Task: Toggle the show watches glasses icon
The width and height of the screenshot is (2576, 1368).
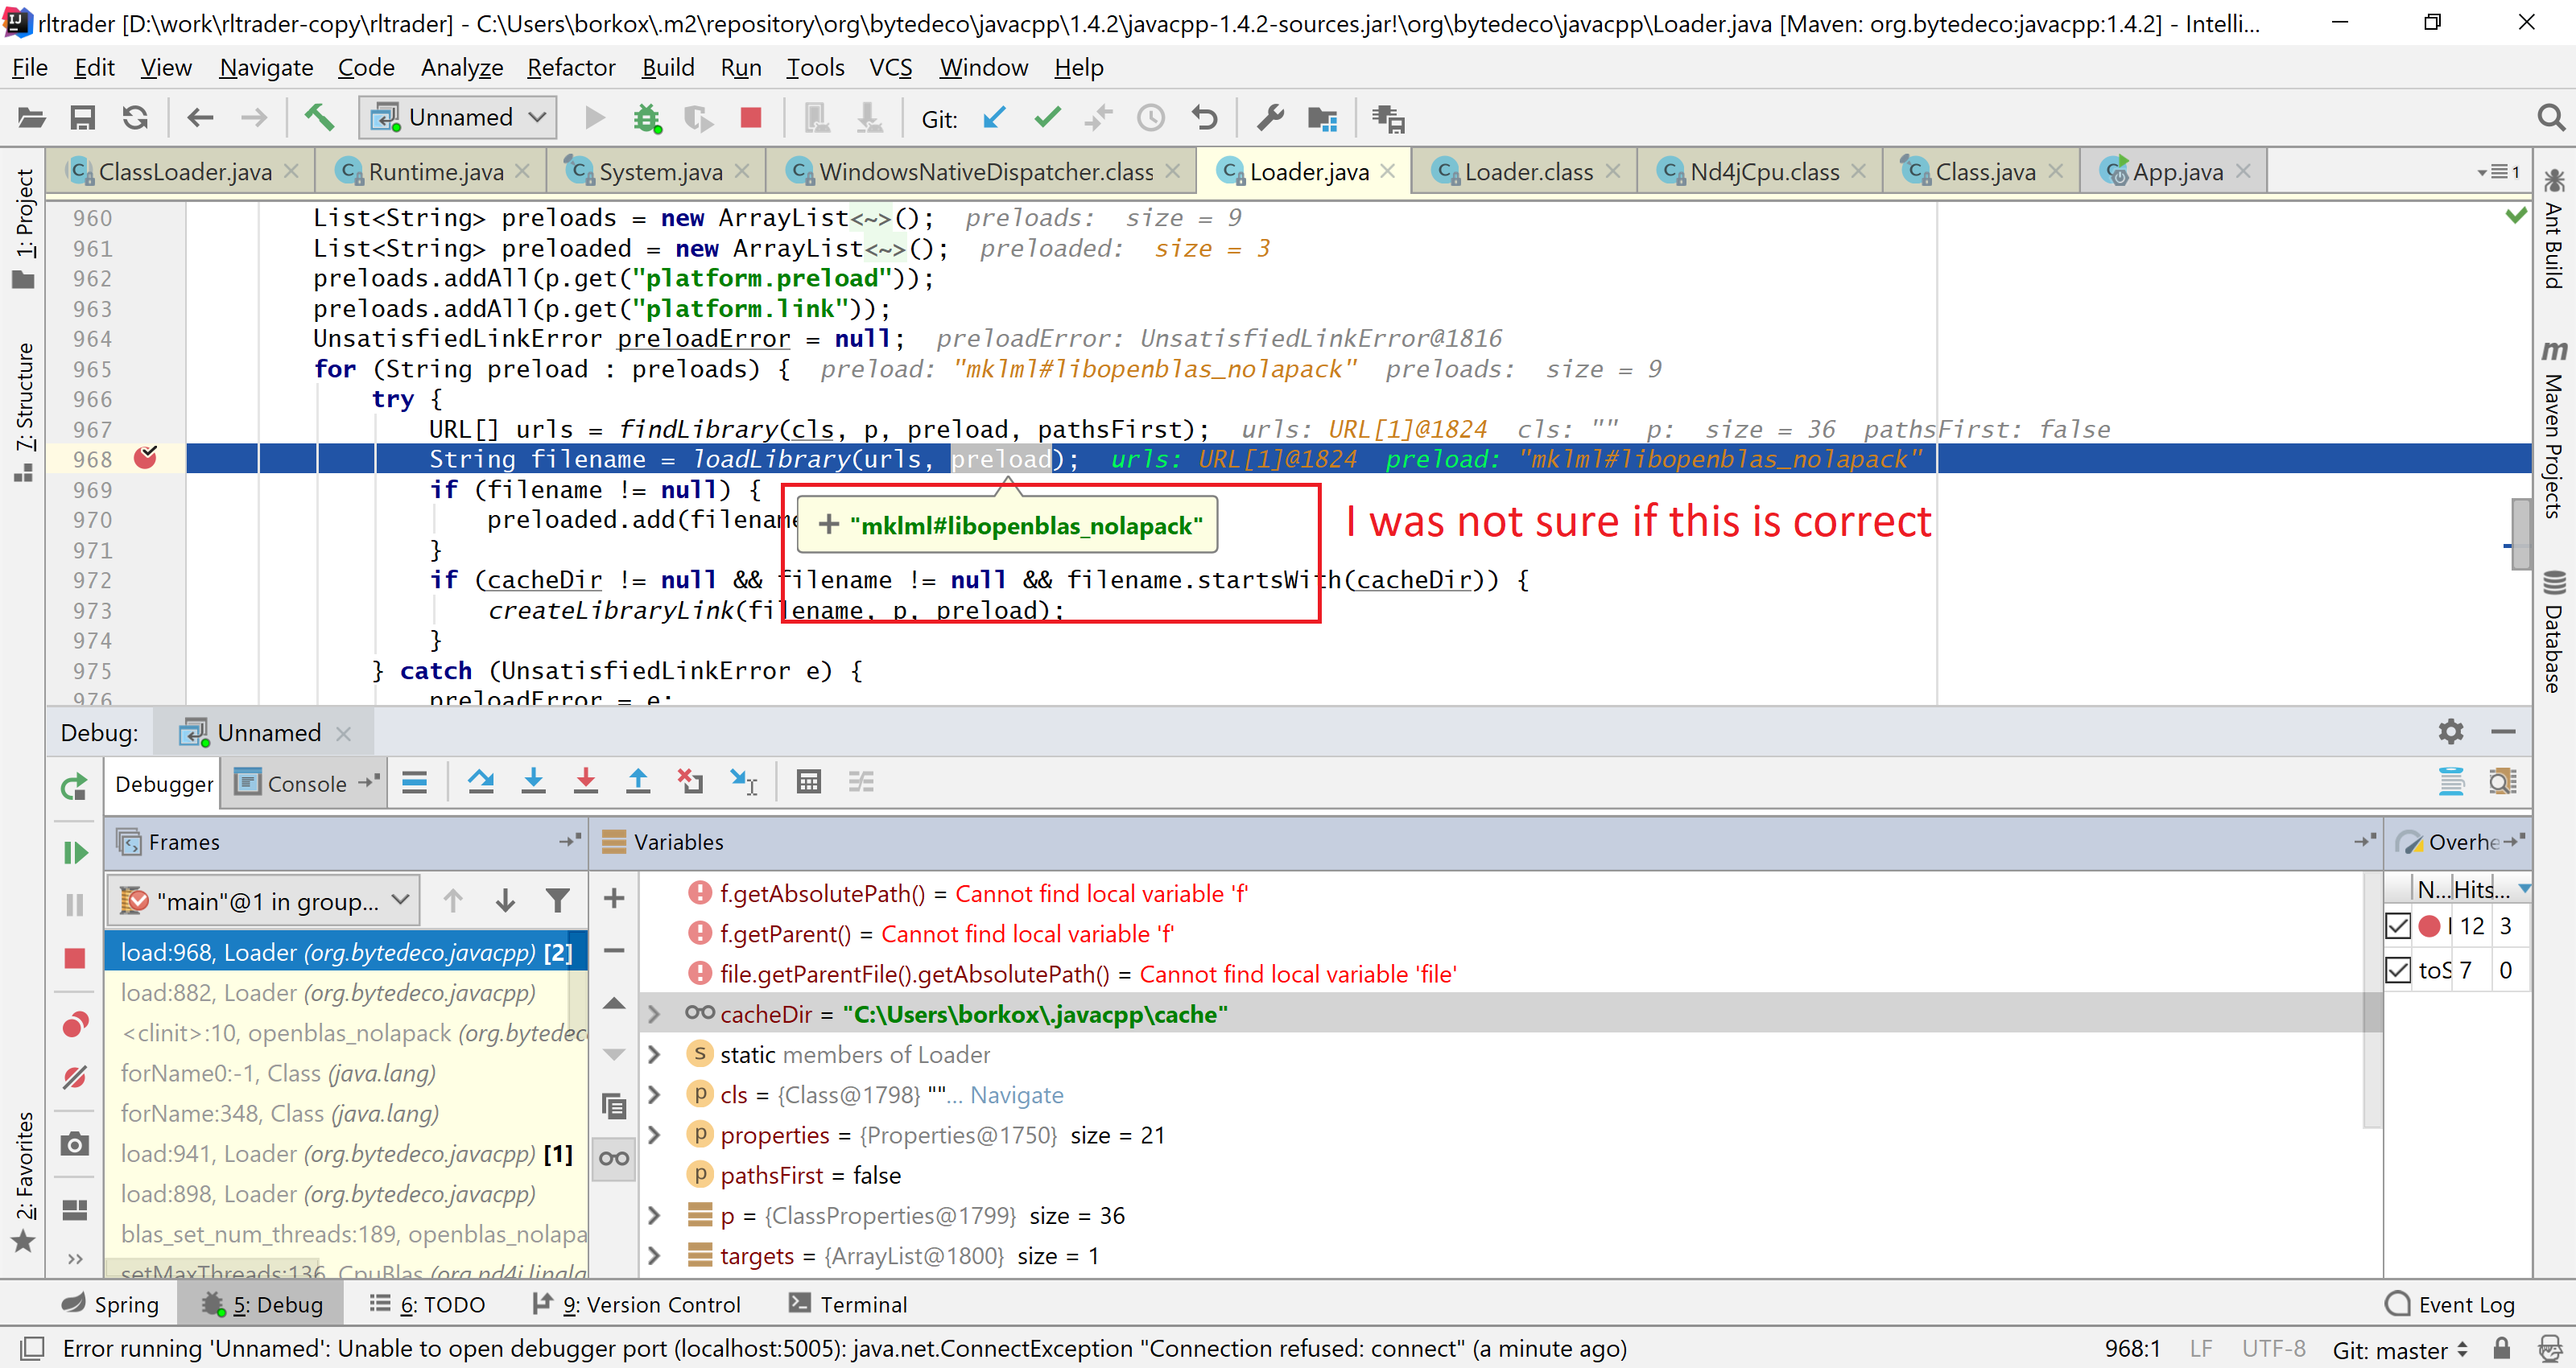Action: pyautogui.click(x=615, y=1159)
